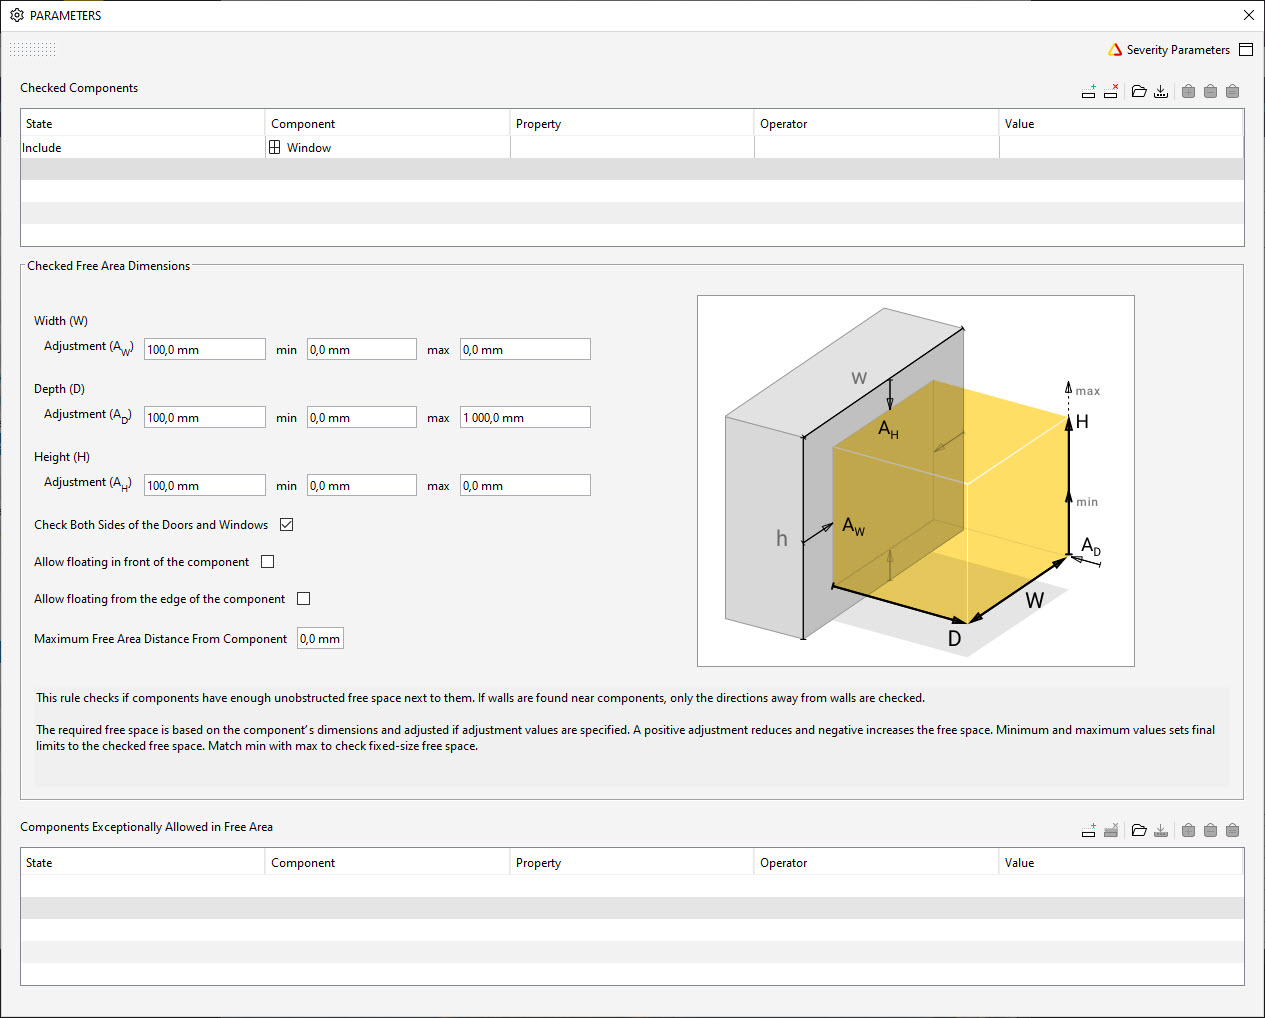Image resolution: width=1265 pixels, height=1018 pixels.
Task: Click Maximum Free Area Distance field
Action: point(320,638)
